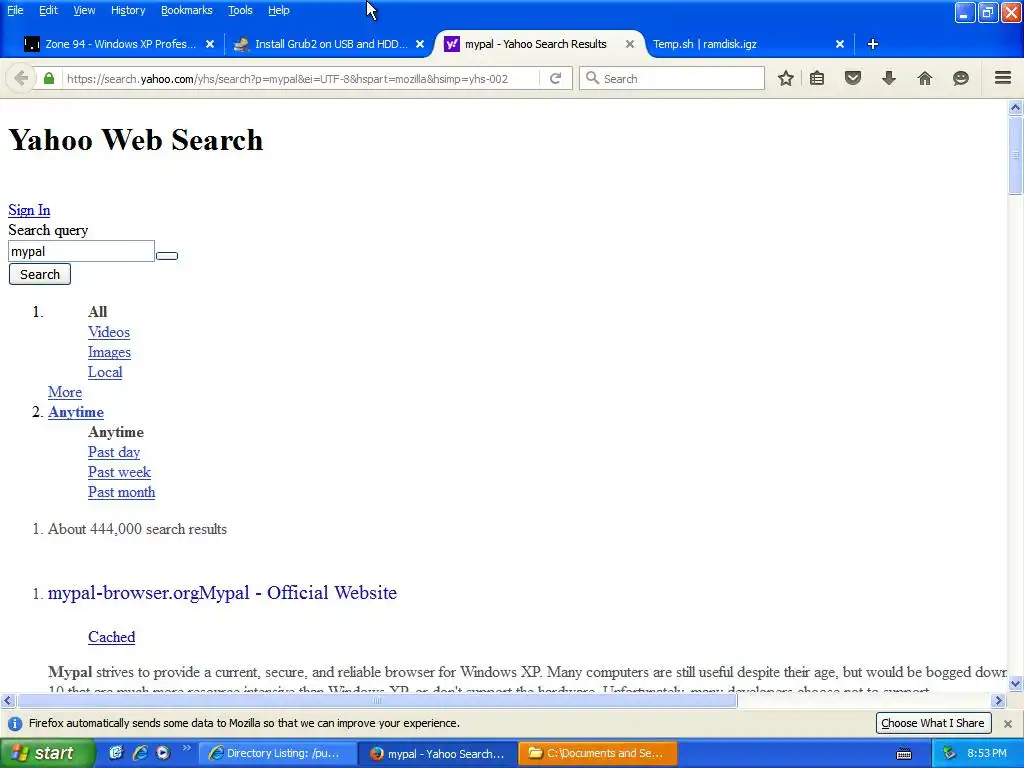Open the Firefox hamburger menu
This screenshot has height=768, width=1024.
1003,78
